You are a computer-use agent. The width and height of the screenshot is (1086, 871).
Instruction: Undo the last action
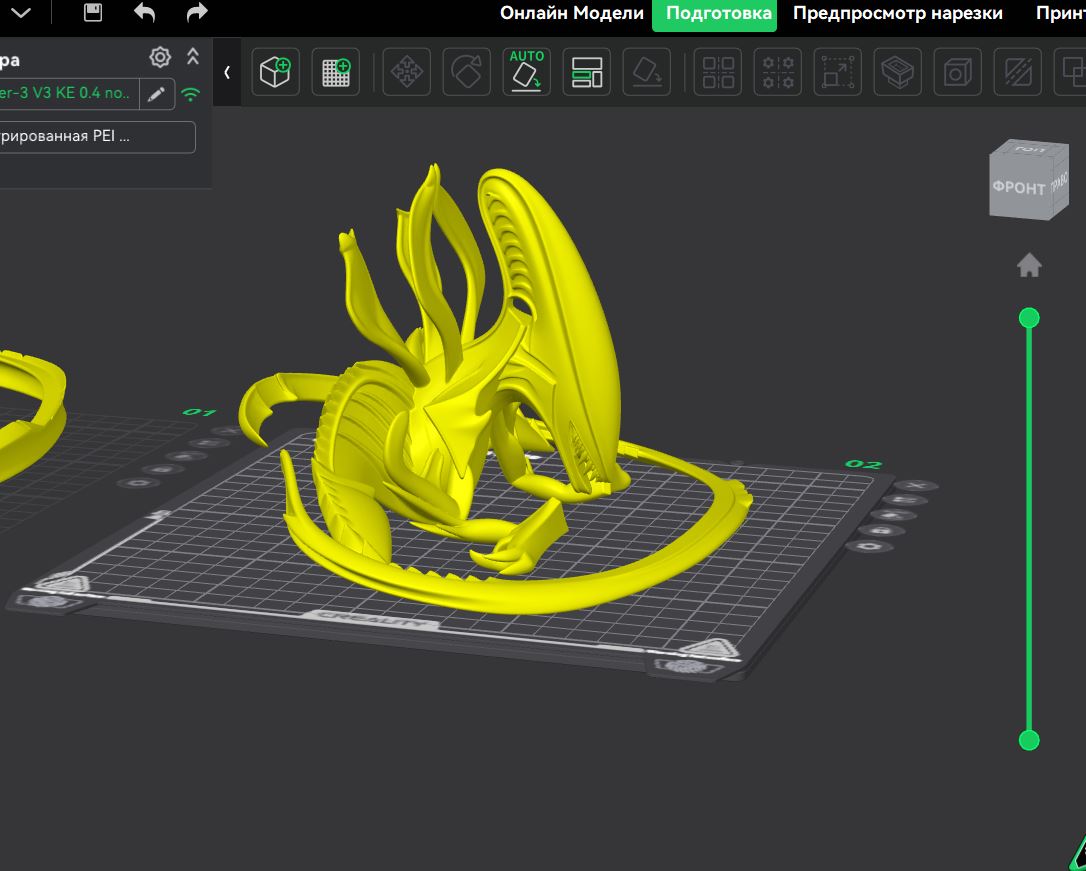[144, 12]
